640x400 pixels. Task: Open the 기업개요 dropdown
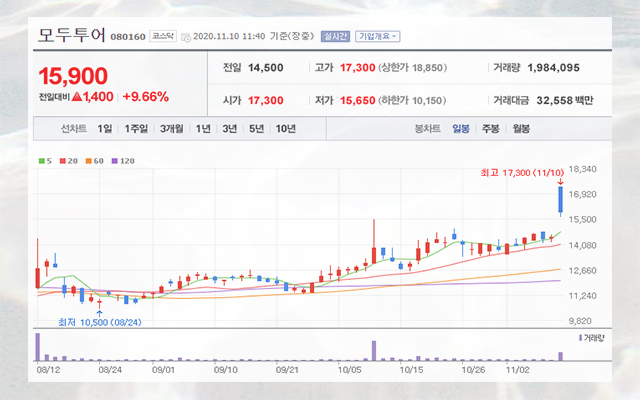pos(377,36)
